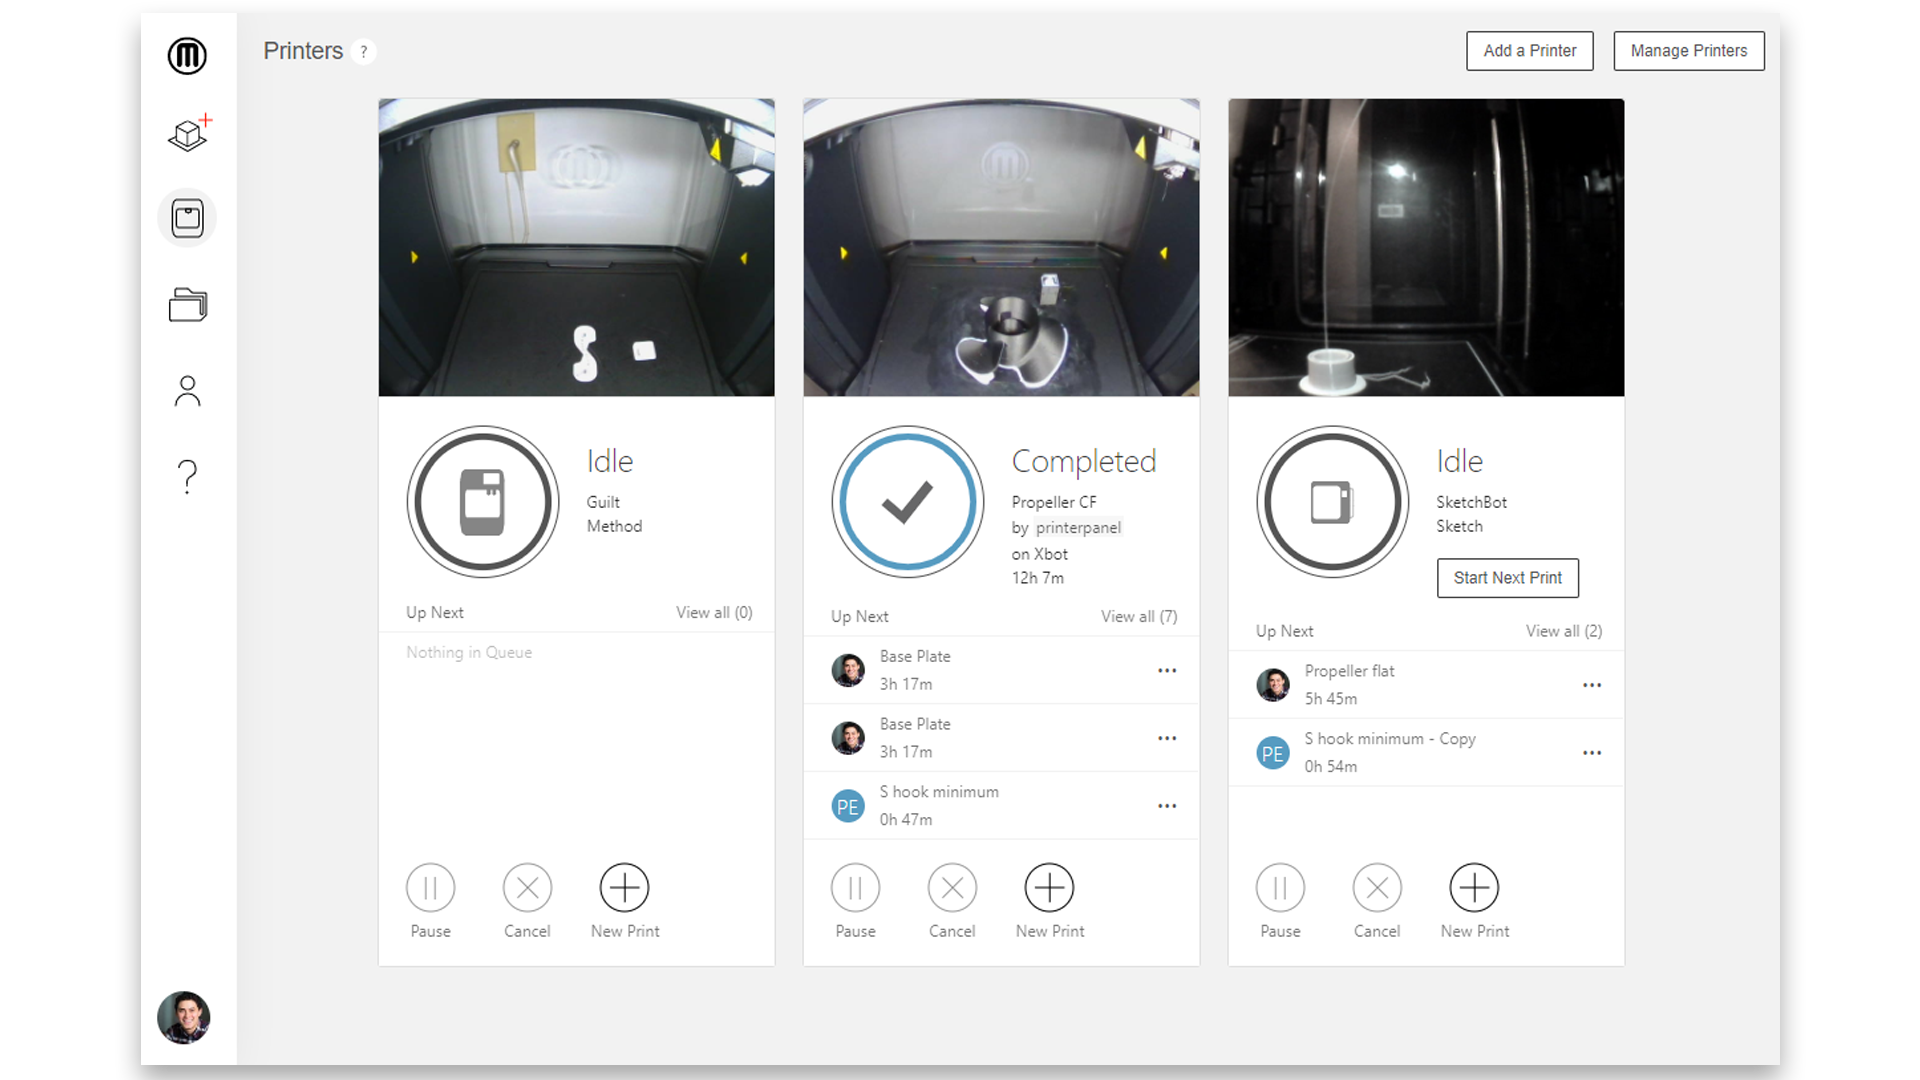Select the Printers sidebar icon
The width and height of the screenshot is (1920, 1080).
(x=187, y=218)
